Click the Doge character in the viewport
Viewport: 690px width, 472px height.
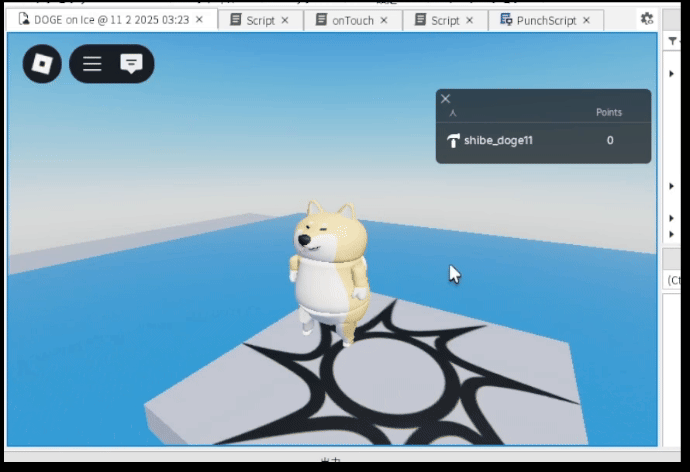tap(329, 273)
